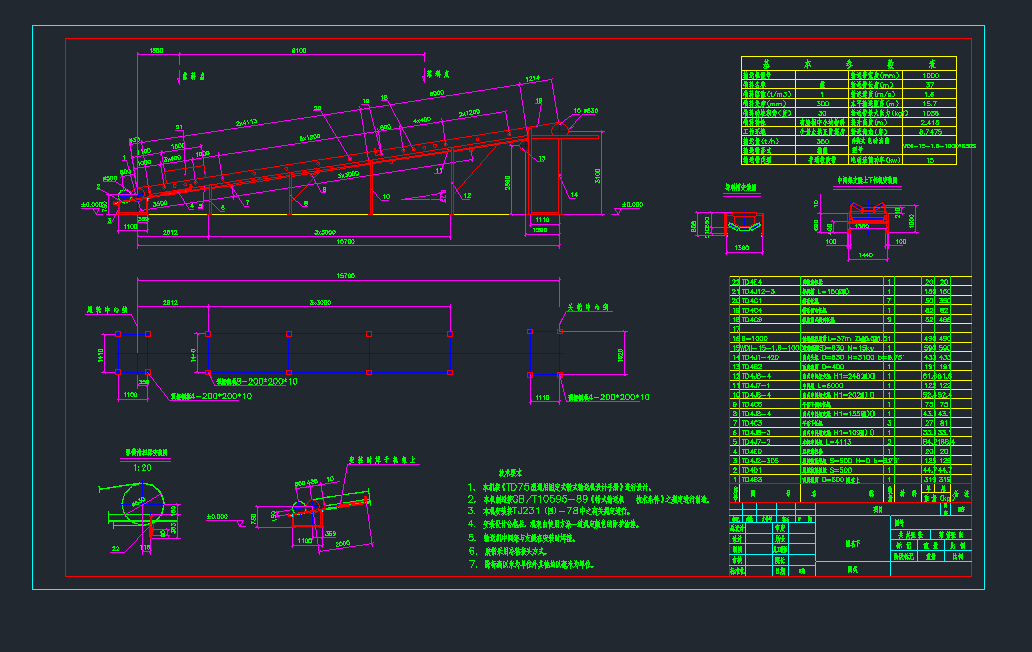Click the 3100 vertical height dimension
1032x652 pixels.
[x=598, y=174]
